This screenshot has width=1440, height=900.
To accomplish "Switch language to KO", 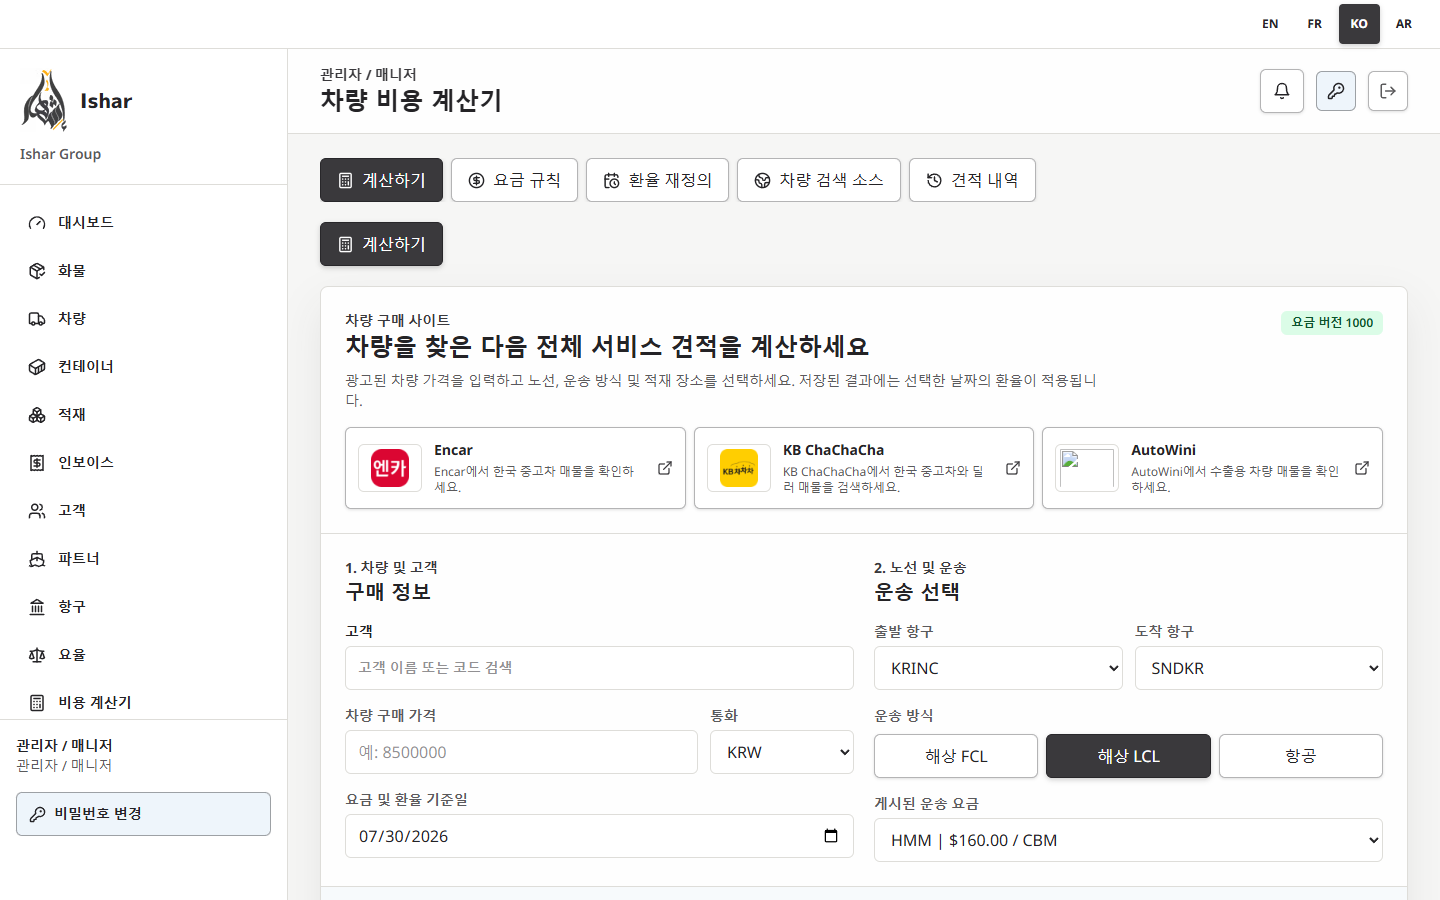I will pyautogui.click(x=1359, y=24).
